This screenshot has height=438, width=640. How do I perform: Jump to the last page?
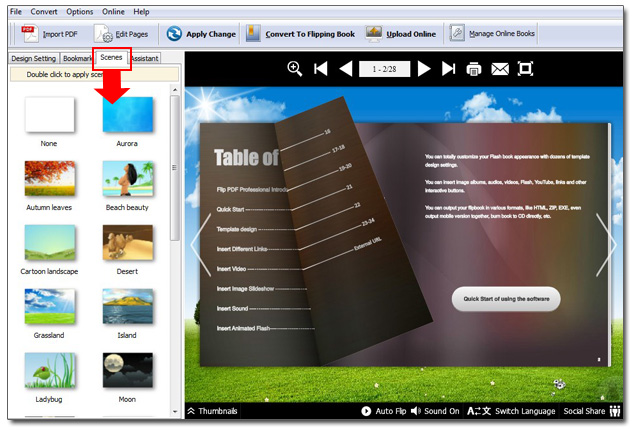click(449, 69)
